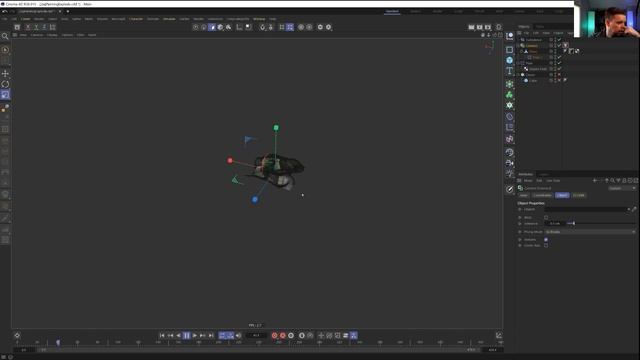Screen dimensions: 640x360
Task: Open the MoGraph menu
Action: (x=118, y=19)
